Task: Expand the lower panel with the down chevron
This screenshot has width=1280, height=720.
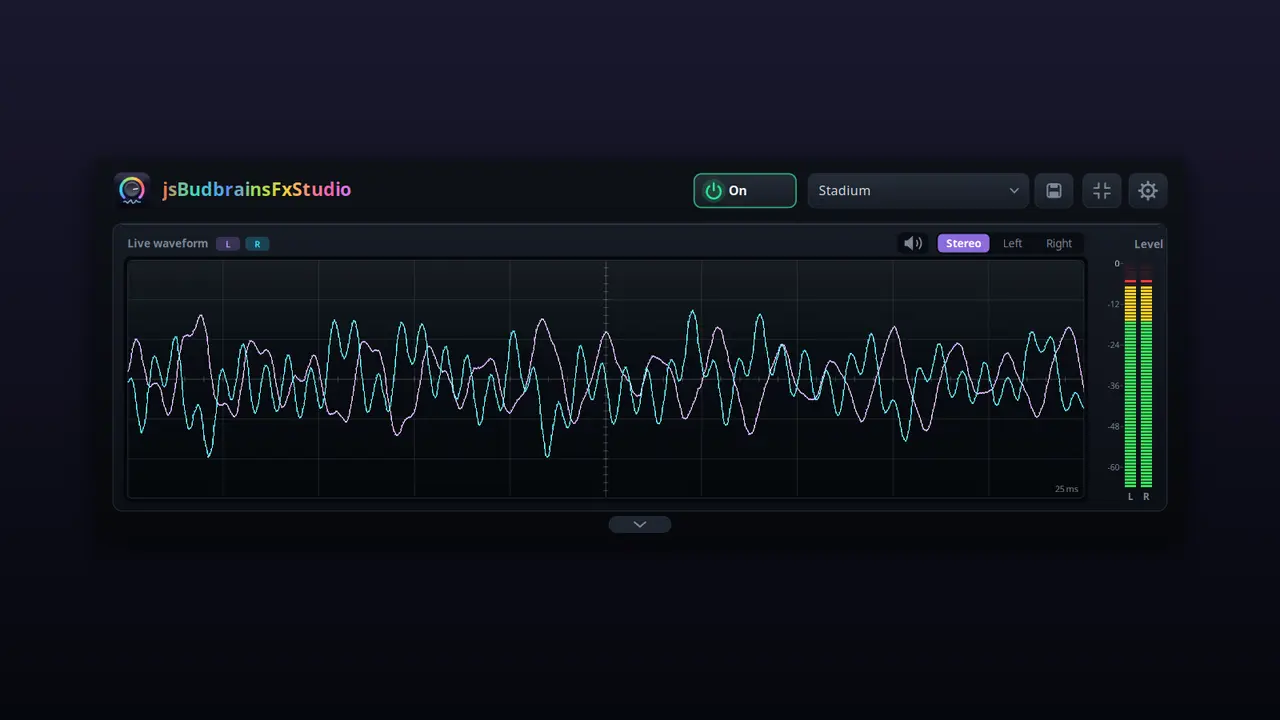Action: pyautogui.click(x=640, y=524)
